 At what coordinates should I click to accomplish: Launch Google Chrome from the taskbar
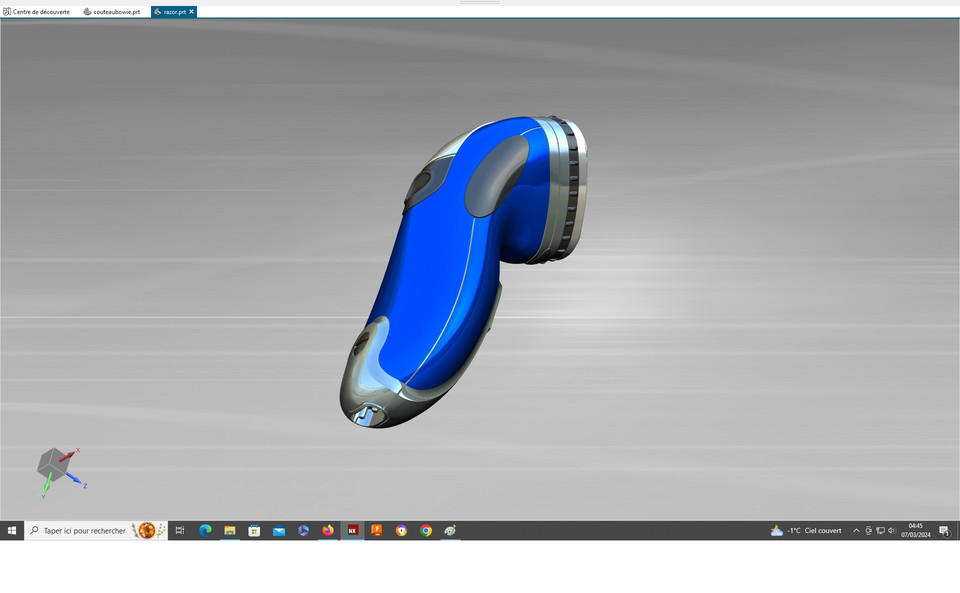426,530
